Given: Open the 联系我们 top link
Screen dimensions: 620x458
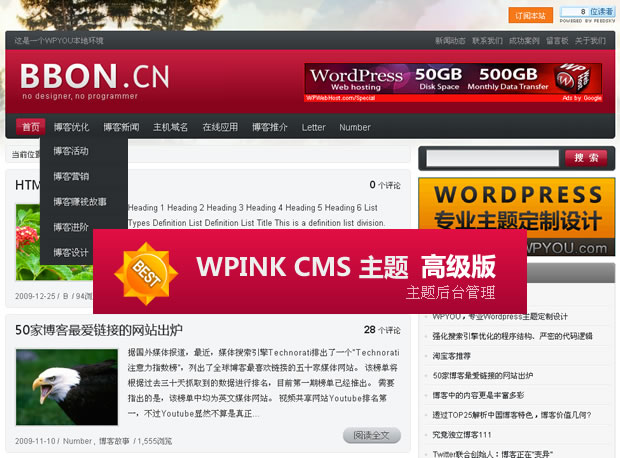Looking at the screenshot, I should pyautogui.click(x=487, y=41).
